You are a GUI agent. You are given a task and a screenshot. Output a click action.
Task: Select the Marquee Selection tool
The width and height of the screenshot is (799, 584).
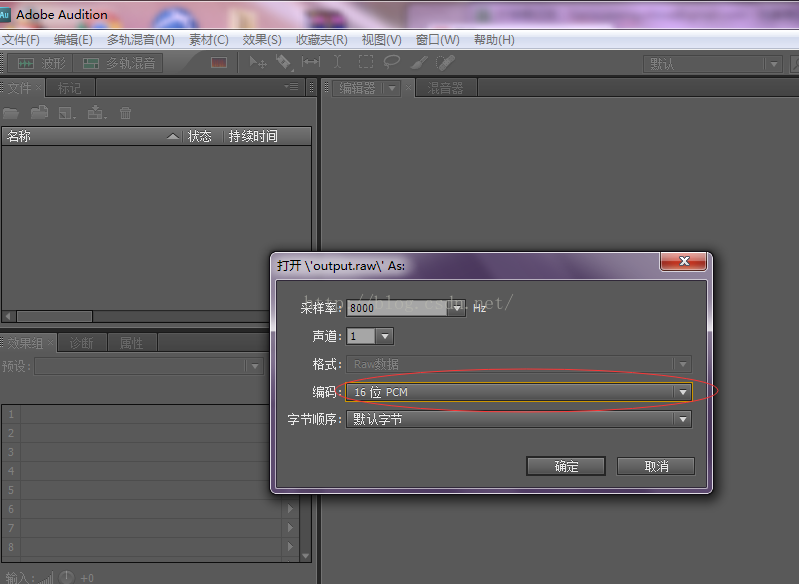(365, 62)
